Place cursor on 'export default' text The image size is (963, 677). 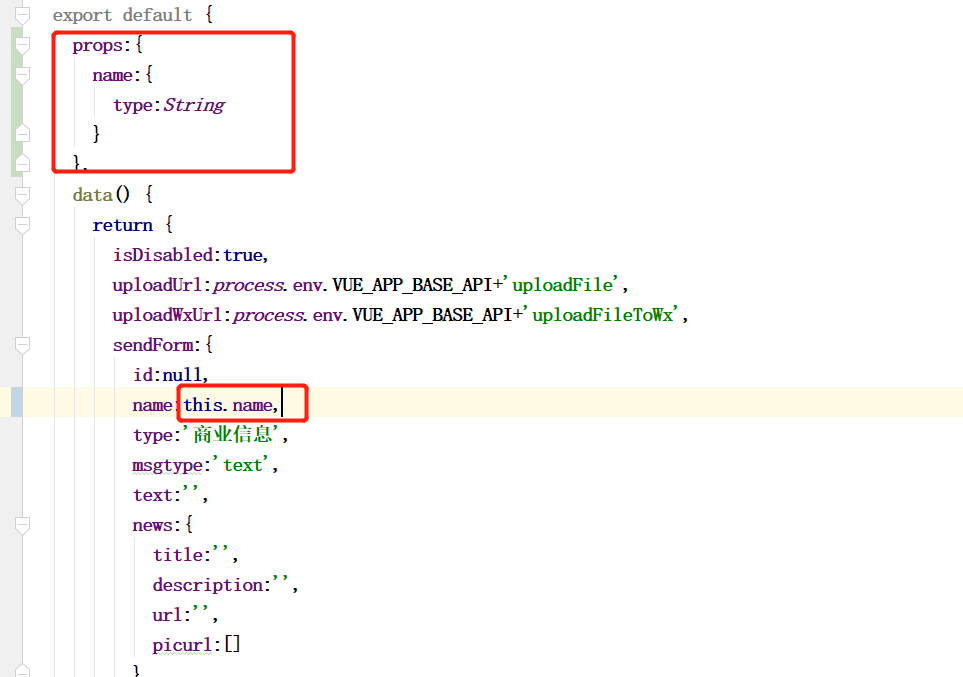point(122,15)
